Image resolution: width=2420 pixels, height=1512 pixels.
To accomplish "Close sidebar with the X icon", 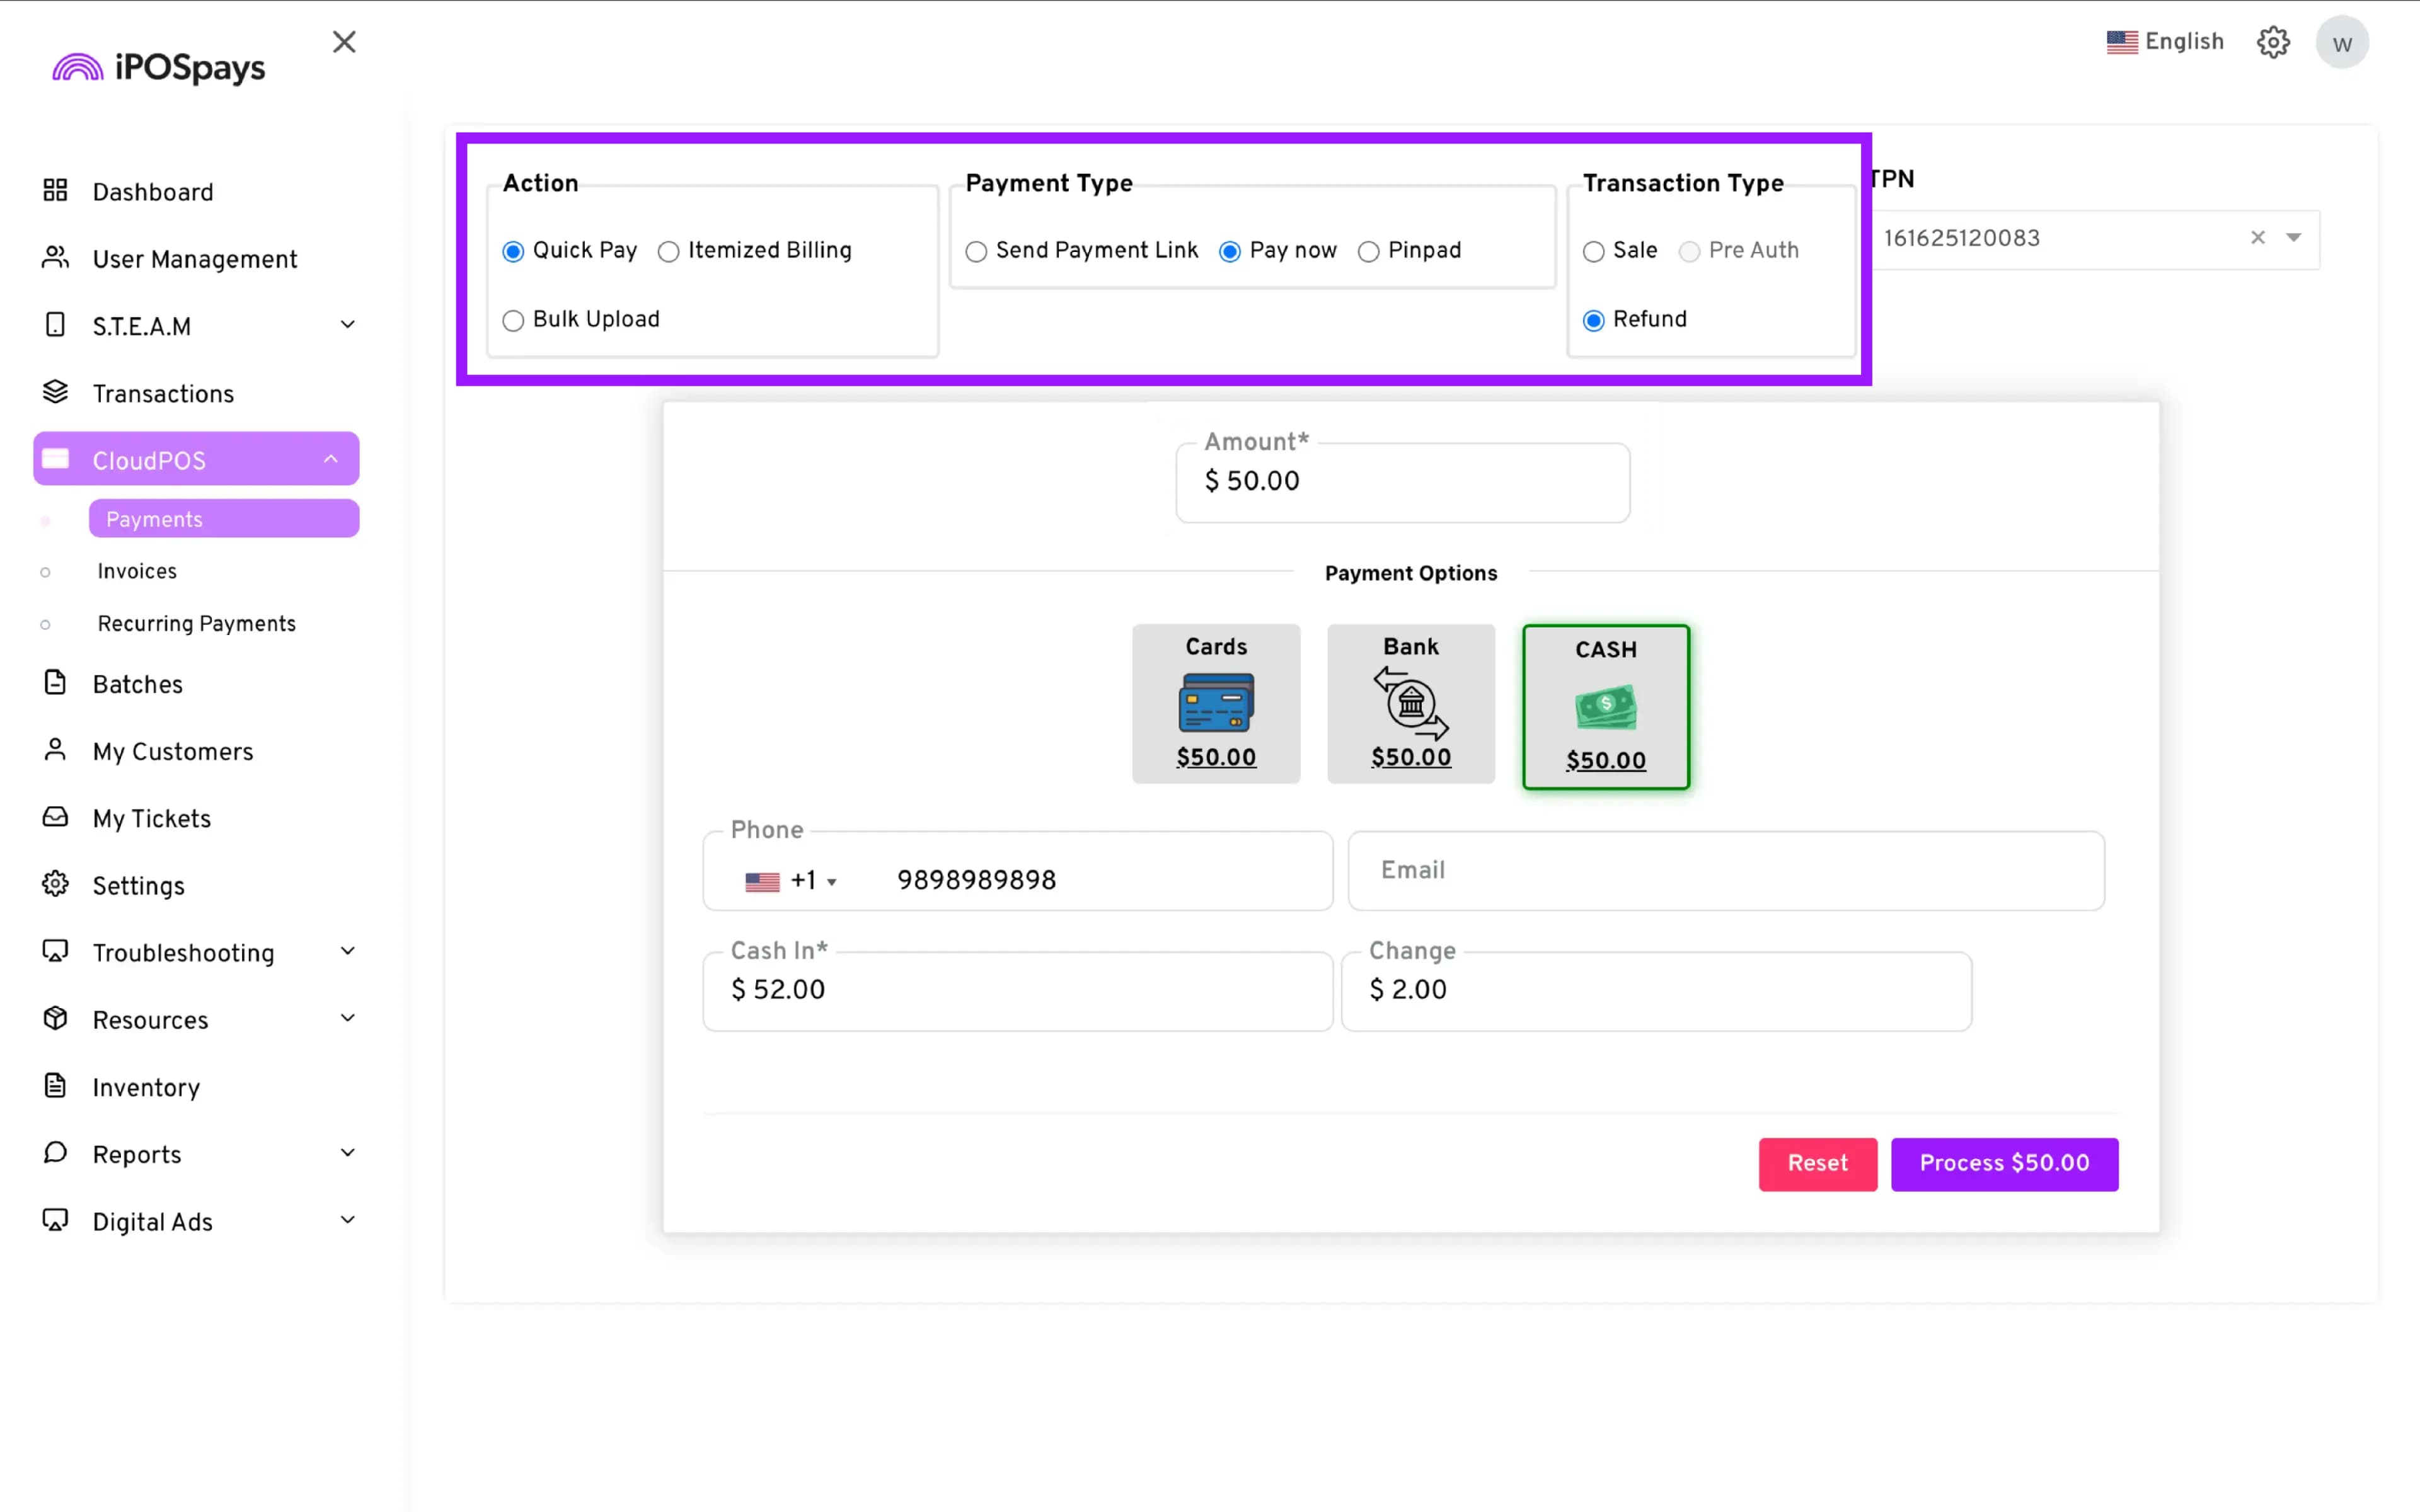I will coord(344,42).
